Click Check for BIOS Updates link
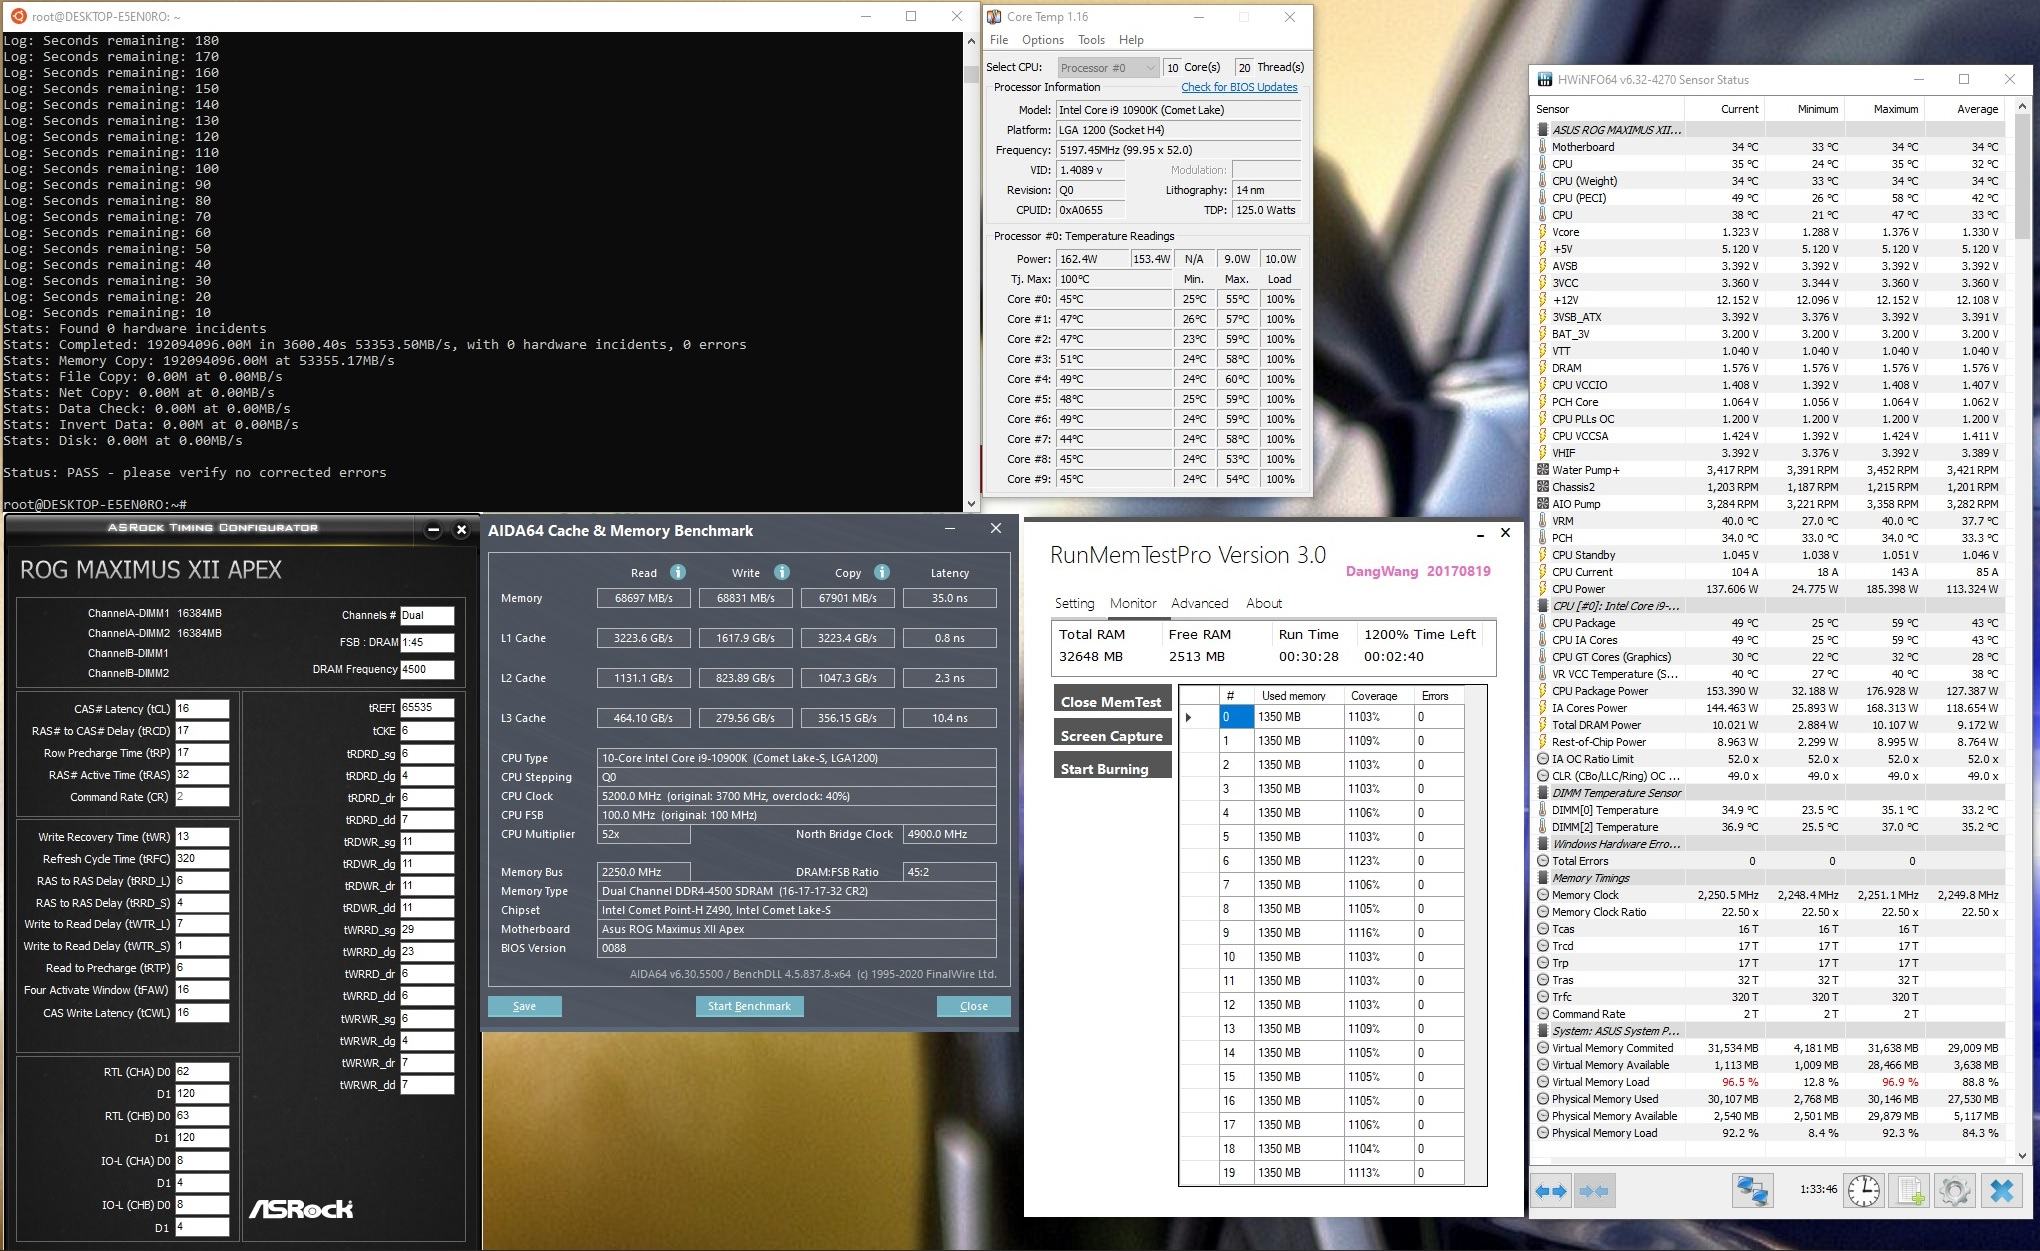This screenshot has height=1251, width=2040. (1239, 87)
